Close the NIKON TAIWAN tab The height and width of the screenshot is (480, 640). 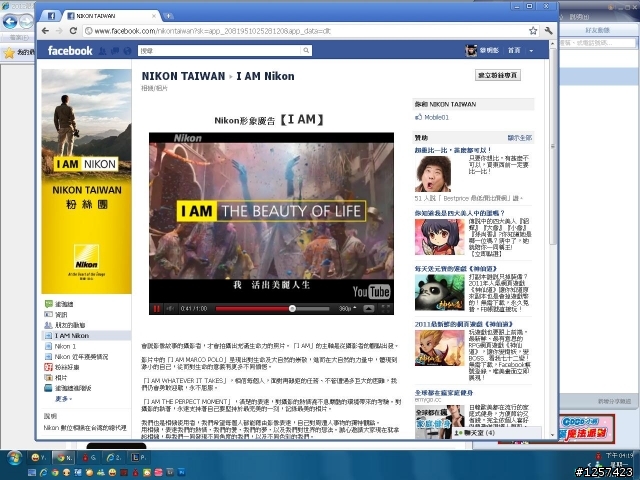(x=154, y=16)
